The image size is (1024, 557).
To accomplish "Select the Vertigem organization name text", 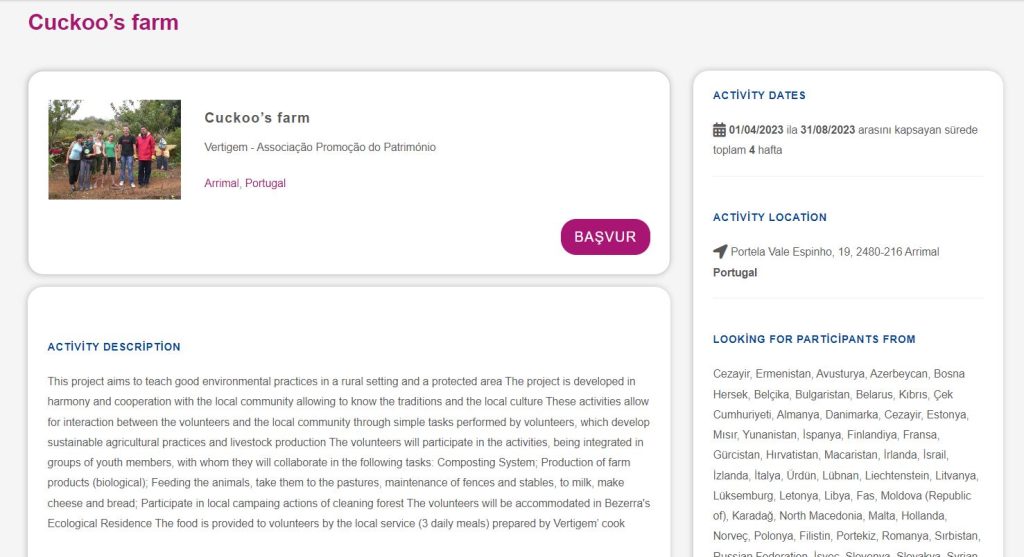I will click(320, 147).
